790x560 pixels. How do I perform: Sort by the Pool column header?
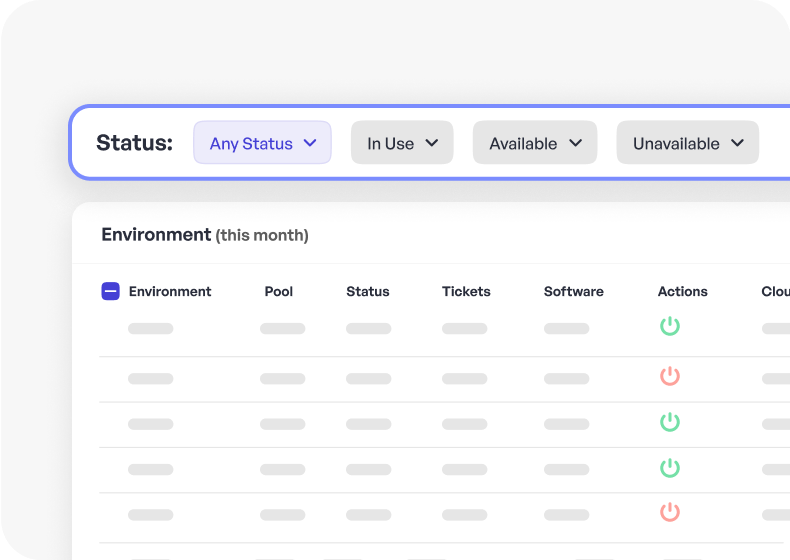279,291
